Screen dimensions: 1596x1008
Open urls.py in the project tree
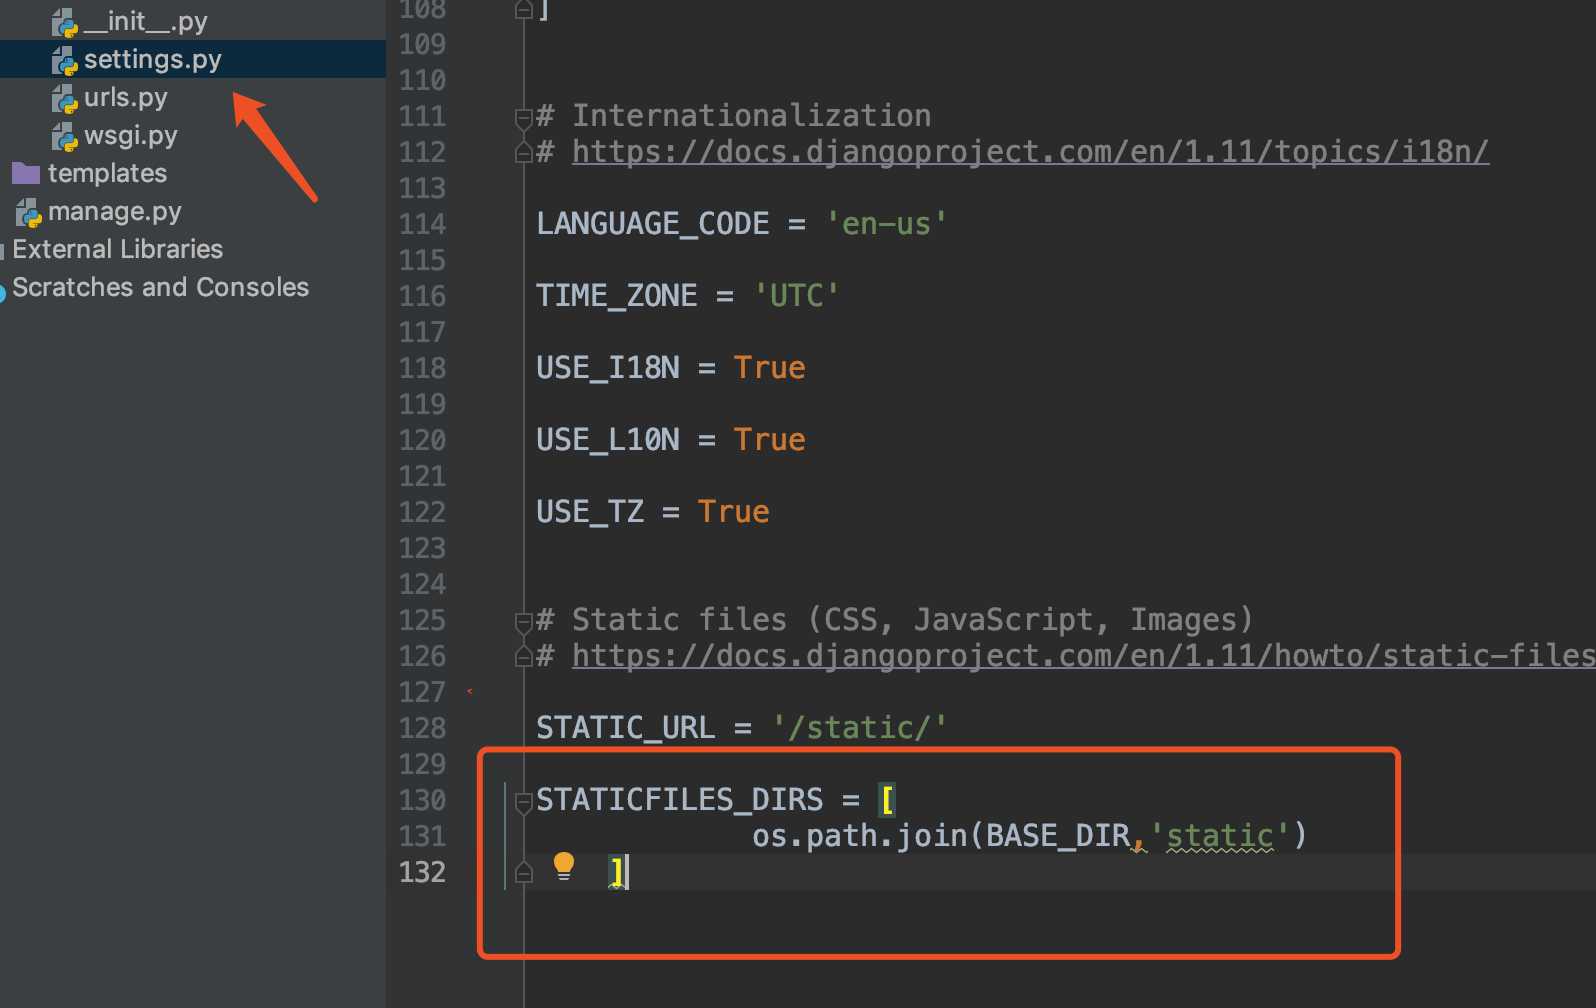click(125, 97)
